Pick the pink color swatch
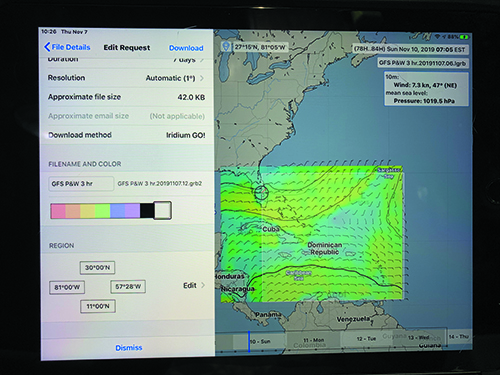Screen dimensions: 500x375 tap(58, 211)
